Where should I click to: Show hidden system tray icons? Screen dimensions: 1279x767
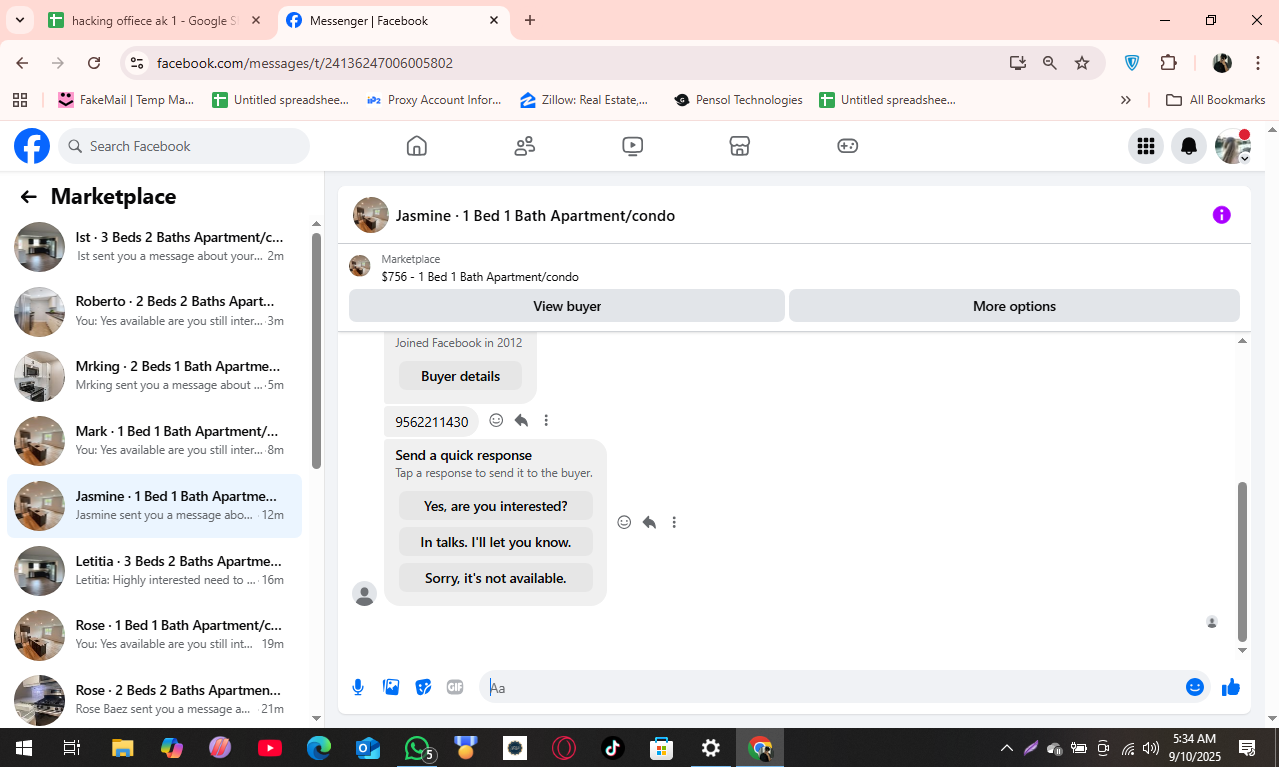pyautogui.click(x=1006, y=748)
